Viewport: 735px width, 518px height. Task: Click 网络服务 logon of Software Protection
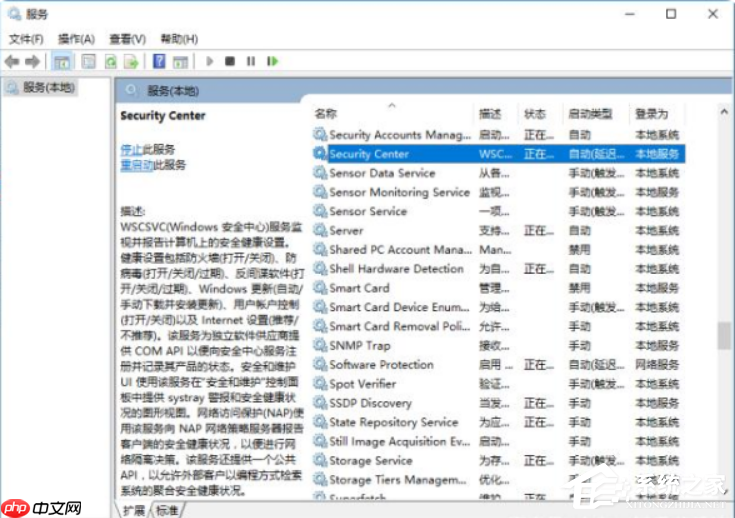point(657,365)
